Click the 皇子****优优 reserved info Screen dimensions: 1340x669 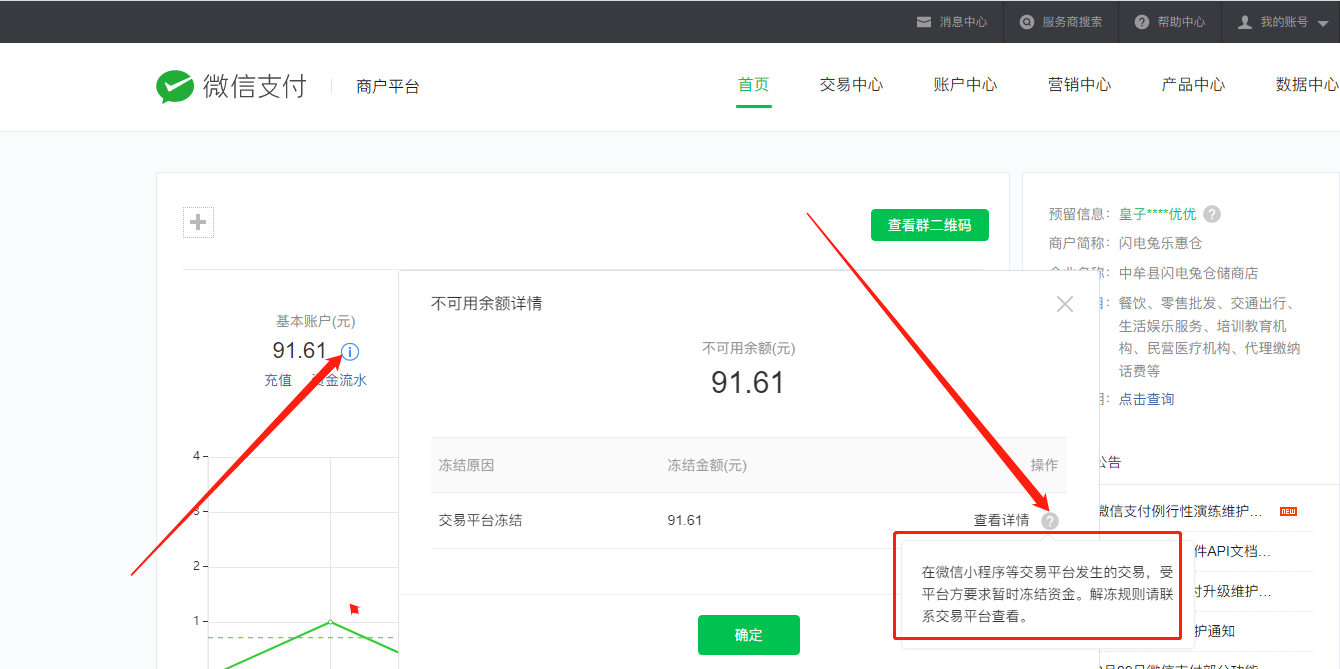(x=1157, y=214)
